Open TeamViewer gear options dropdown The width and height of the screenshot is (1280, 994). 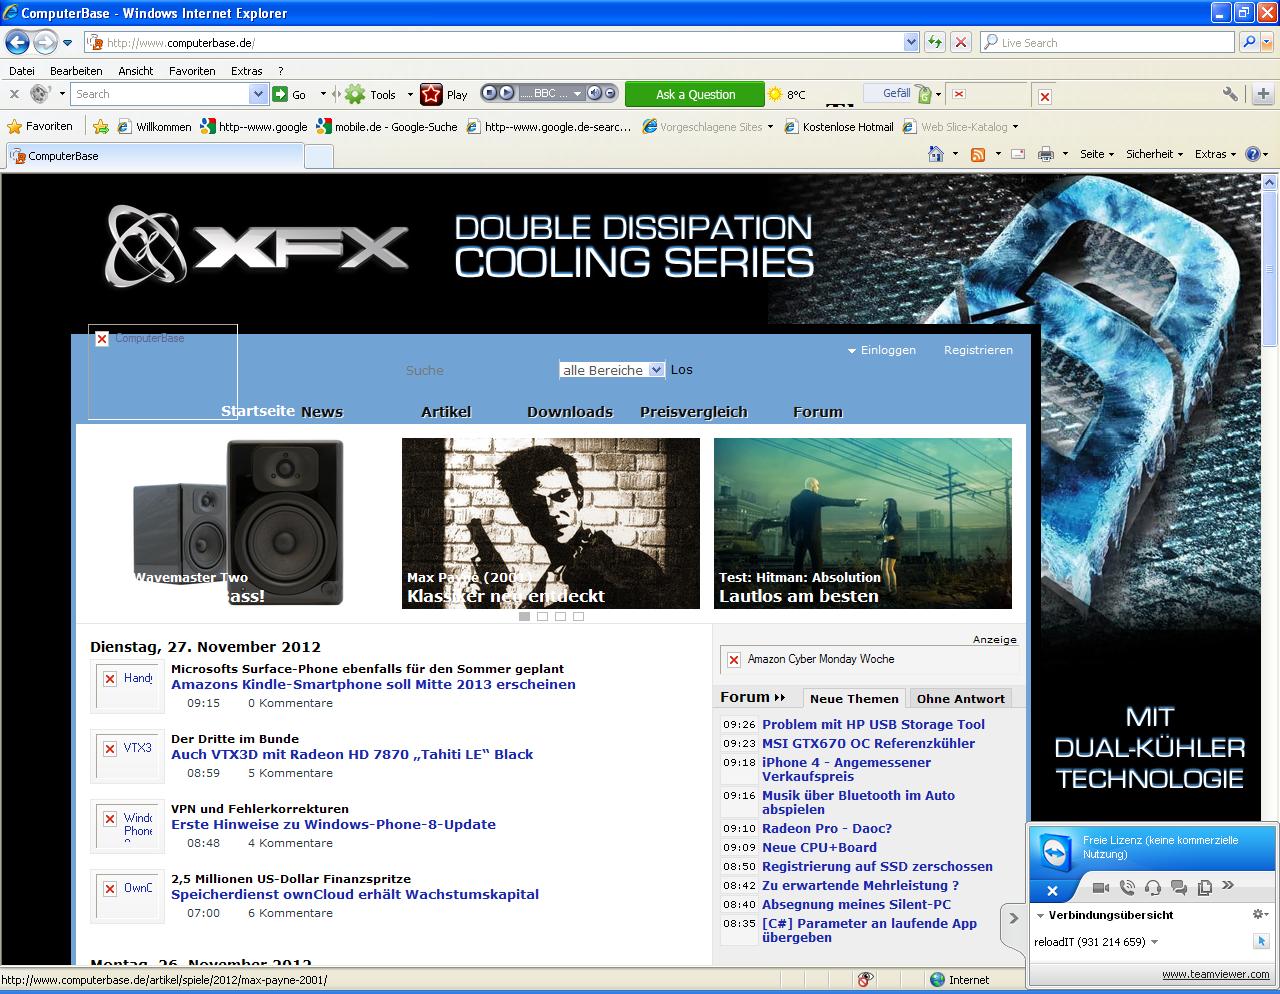click(x=1260, y=914)
